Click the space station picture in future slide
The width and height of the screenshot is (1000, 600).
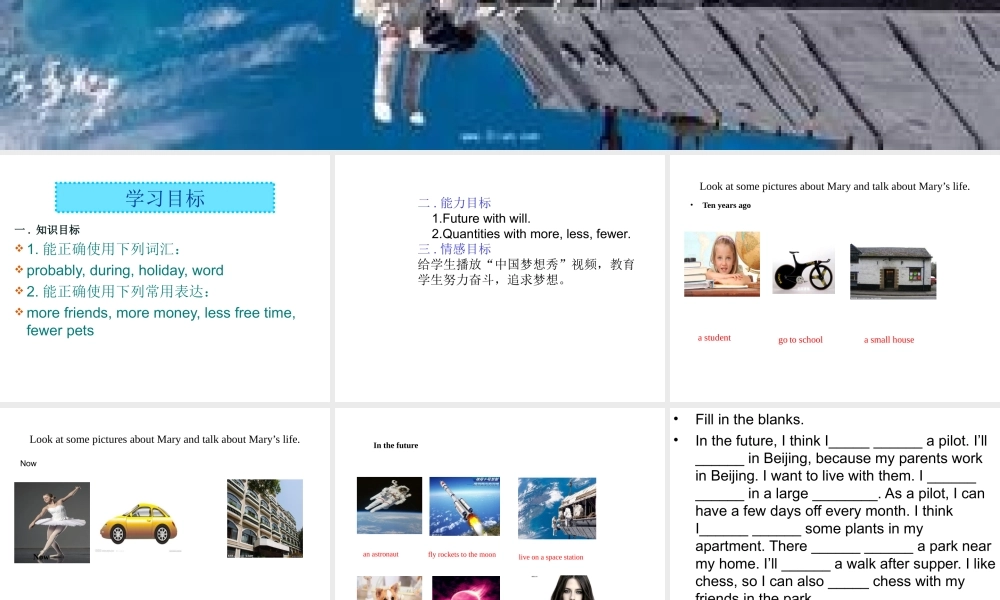[x=557, y=508]
